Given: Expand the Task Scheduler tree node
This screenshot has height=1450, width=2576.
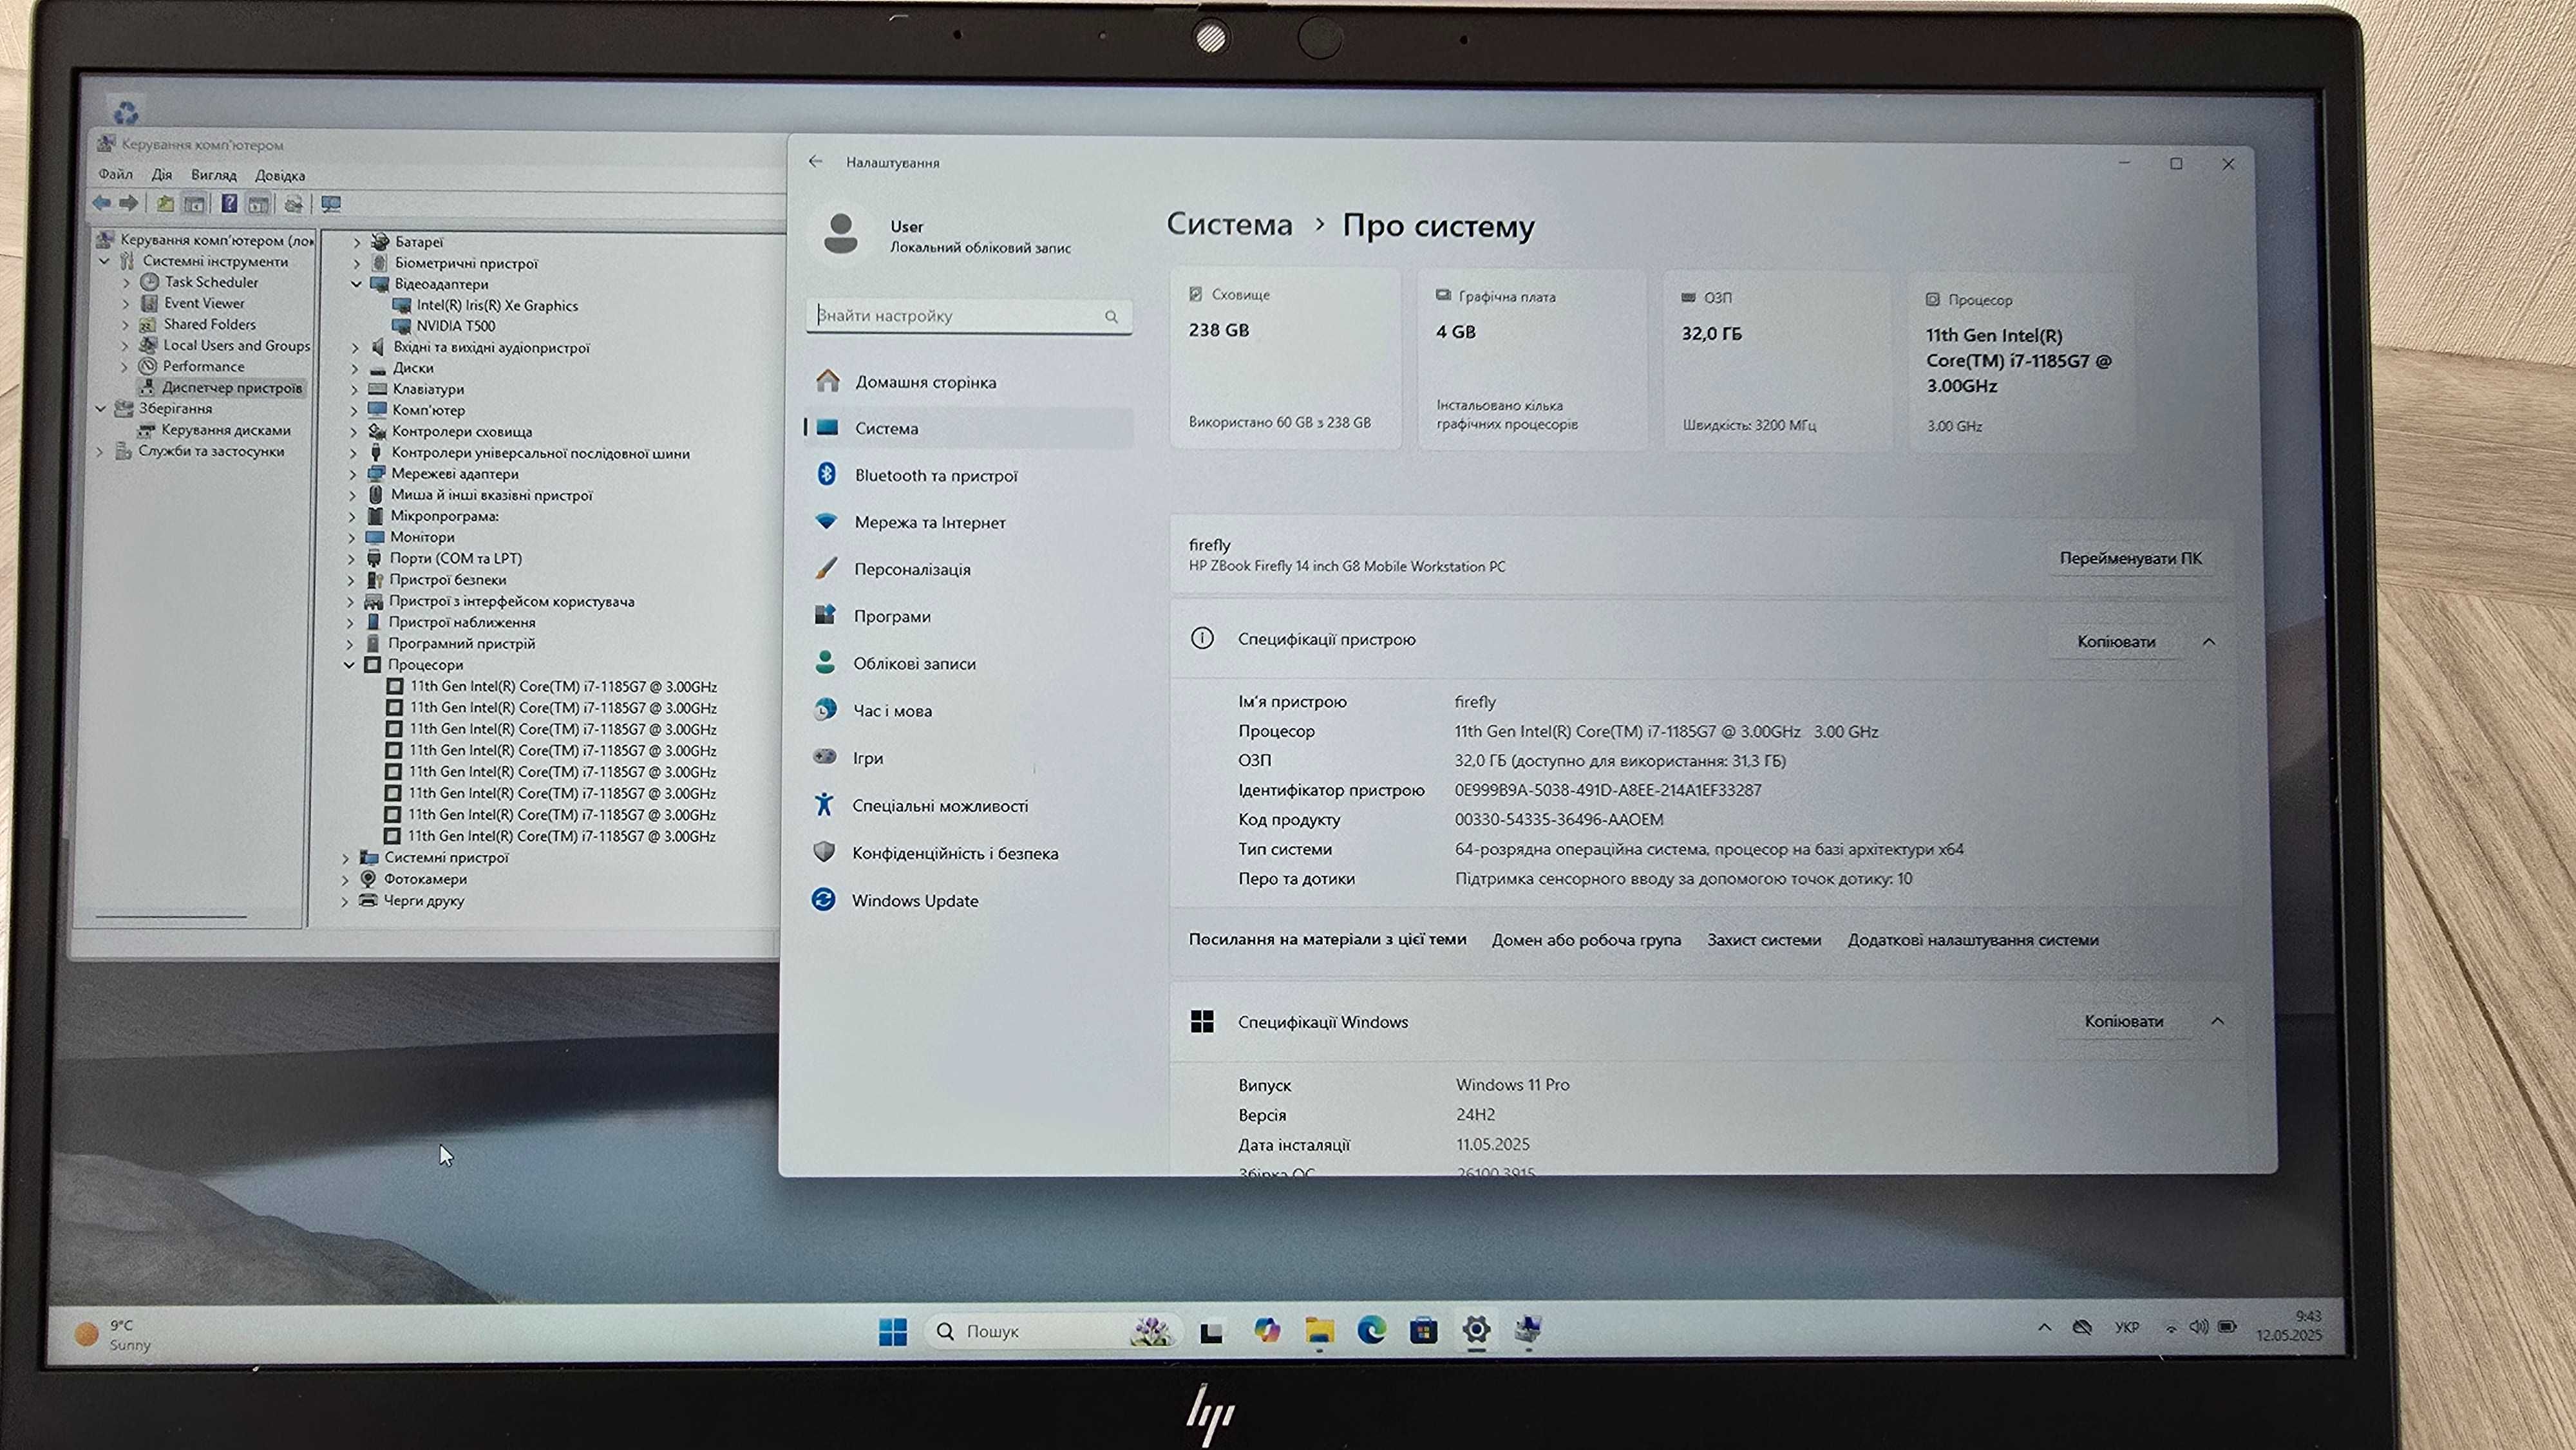Looking at the screenshot, I should 126,283.
